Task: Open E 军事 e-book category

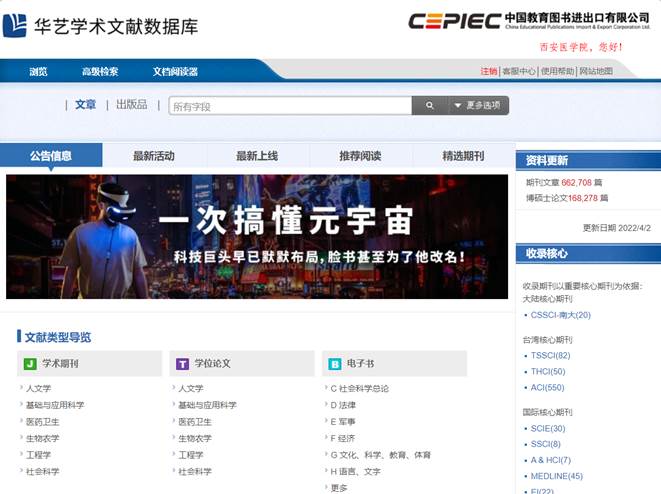Action: [x=343, y=422]
